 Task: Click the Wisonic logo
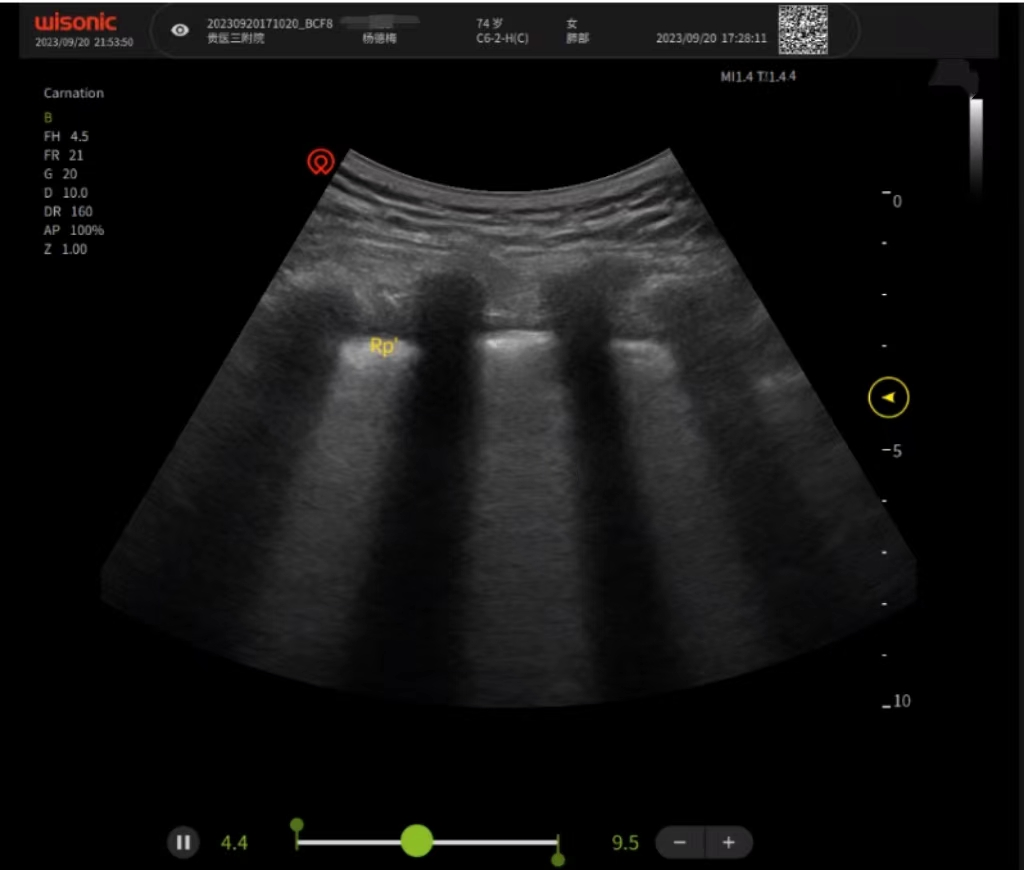coord(76,22)
